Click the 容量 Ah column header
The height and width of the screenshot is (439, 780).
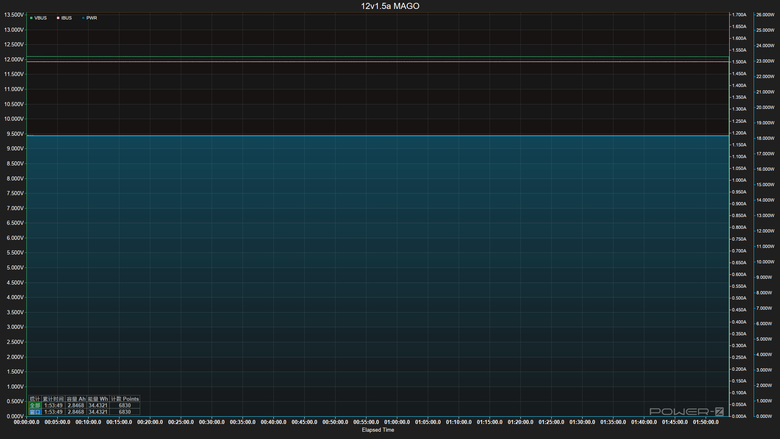(x=76, y=399)
